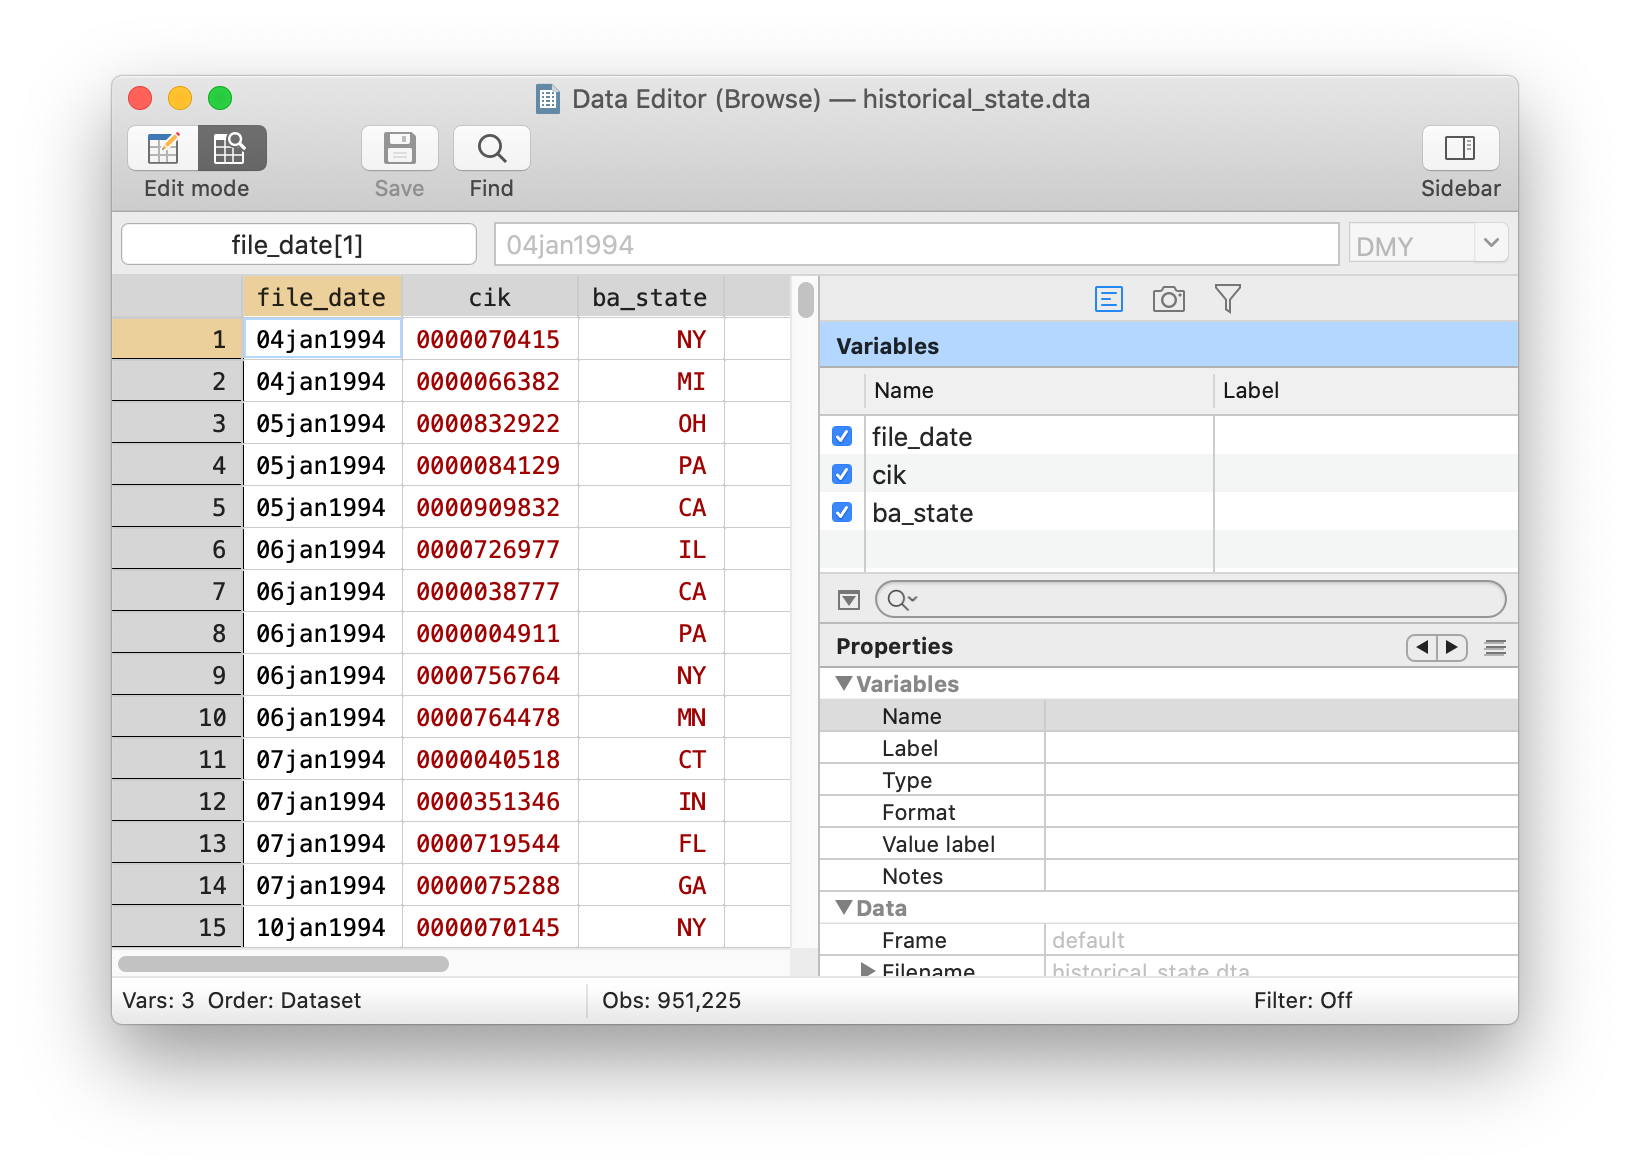Select the Browse mode icon
Screen dimensions: 1630x1172
[x=231, y=149]
